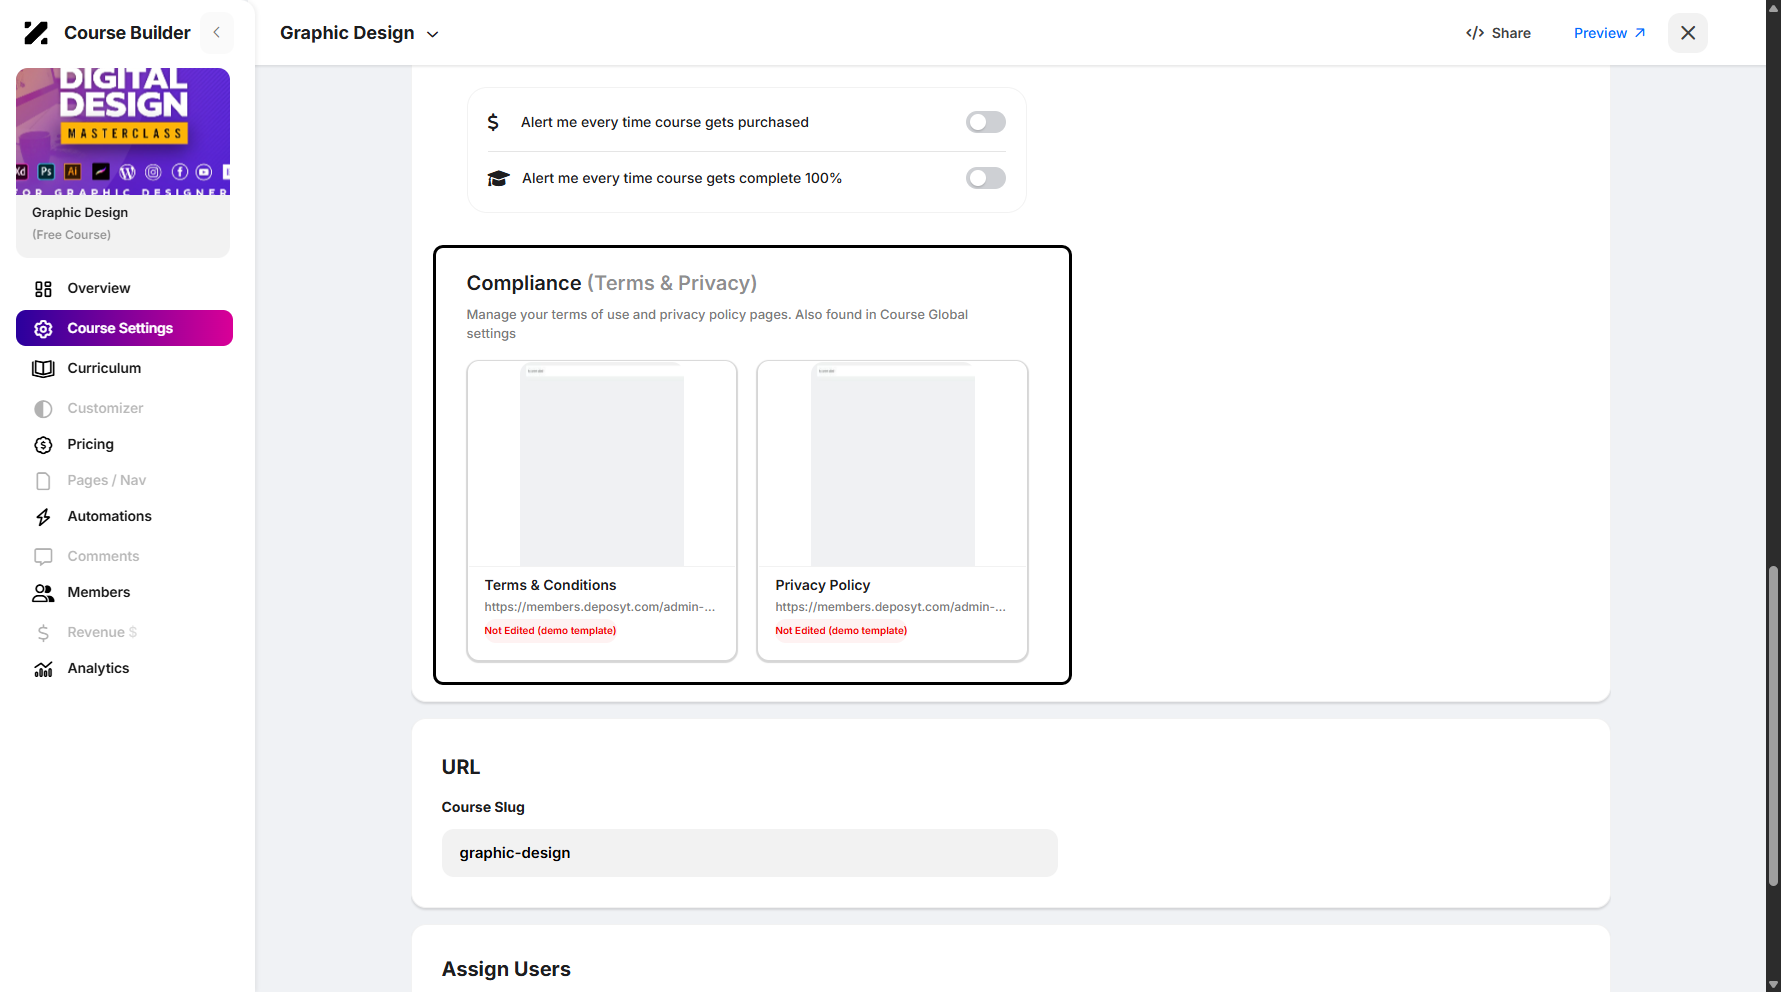Open the Privacy Policy page preview thumbnail
The image size is (1781, 992).
point(892,464)
